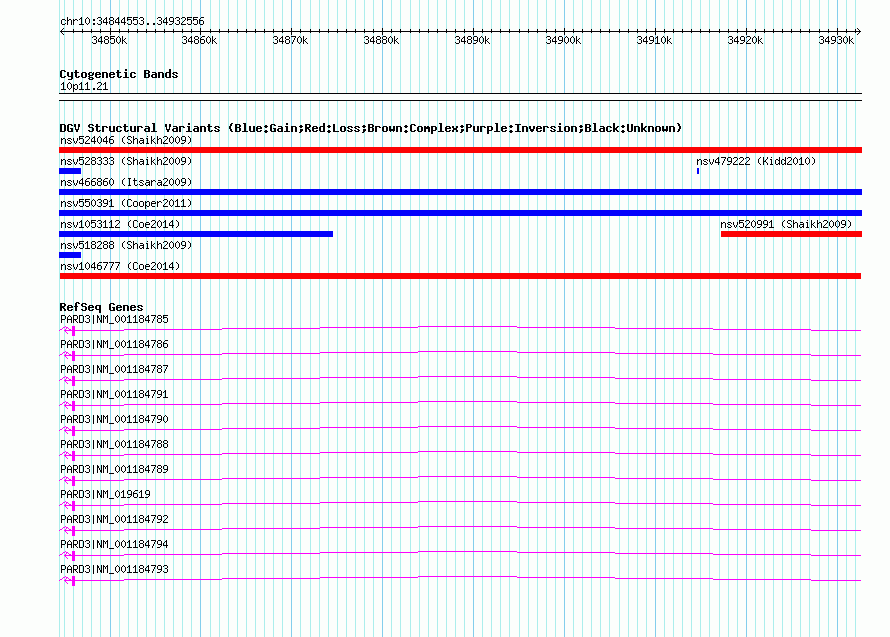Click the exon arrow glyph of NM_001184792
The width and height of the screenshot is (890, 637).
68,530
